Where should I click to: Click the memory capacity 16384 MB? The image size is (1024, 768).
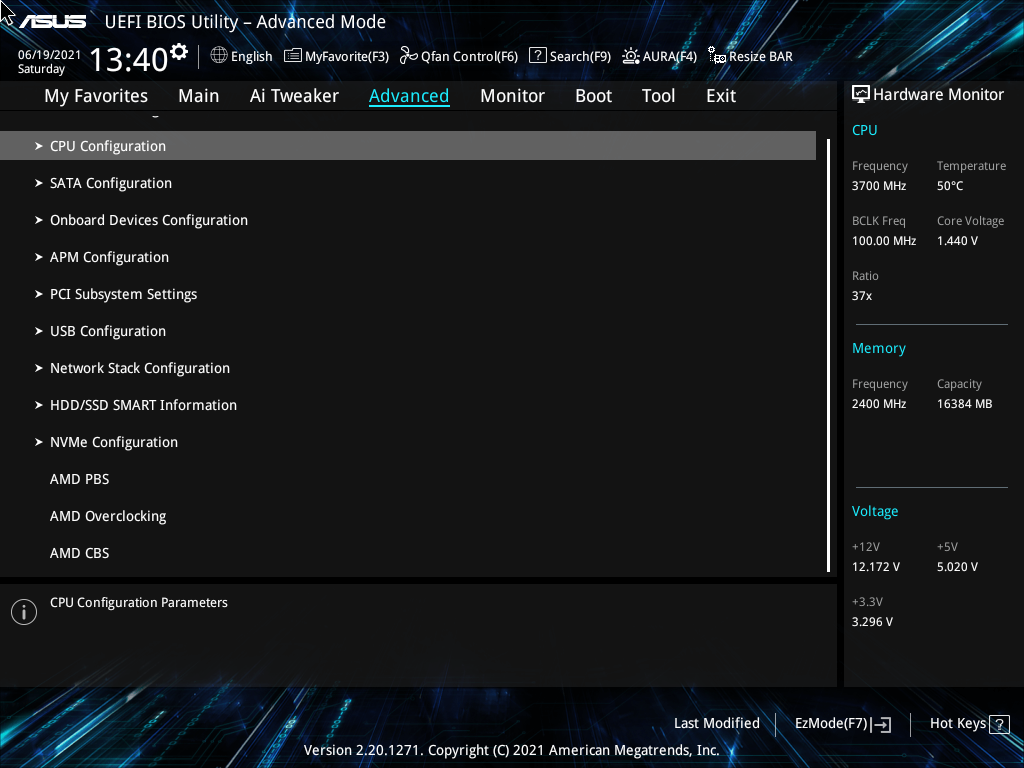[x=964, y=404]
